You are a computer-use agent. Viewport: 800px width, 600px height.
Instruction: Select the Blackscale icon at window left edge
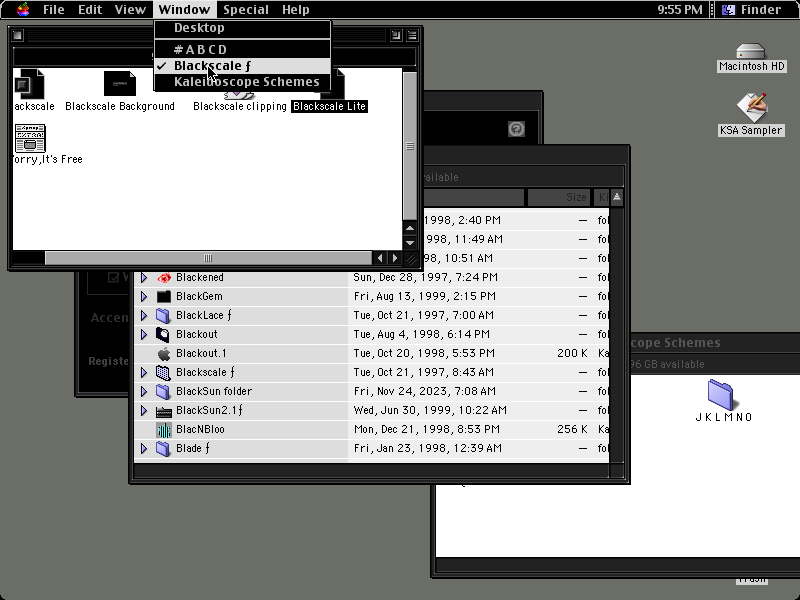[x=29, y=84]
